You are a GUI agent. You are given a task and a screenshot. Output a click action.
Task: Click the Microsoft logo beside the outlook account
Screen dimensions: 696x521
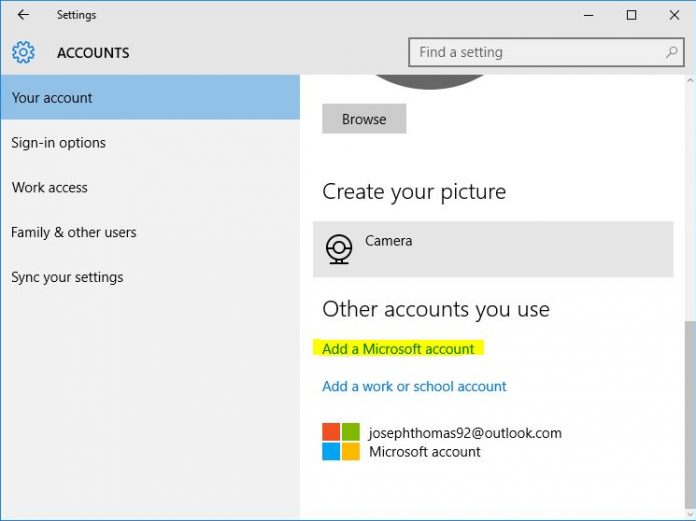pyautogui.click(x=340, y=441)
